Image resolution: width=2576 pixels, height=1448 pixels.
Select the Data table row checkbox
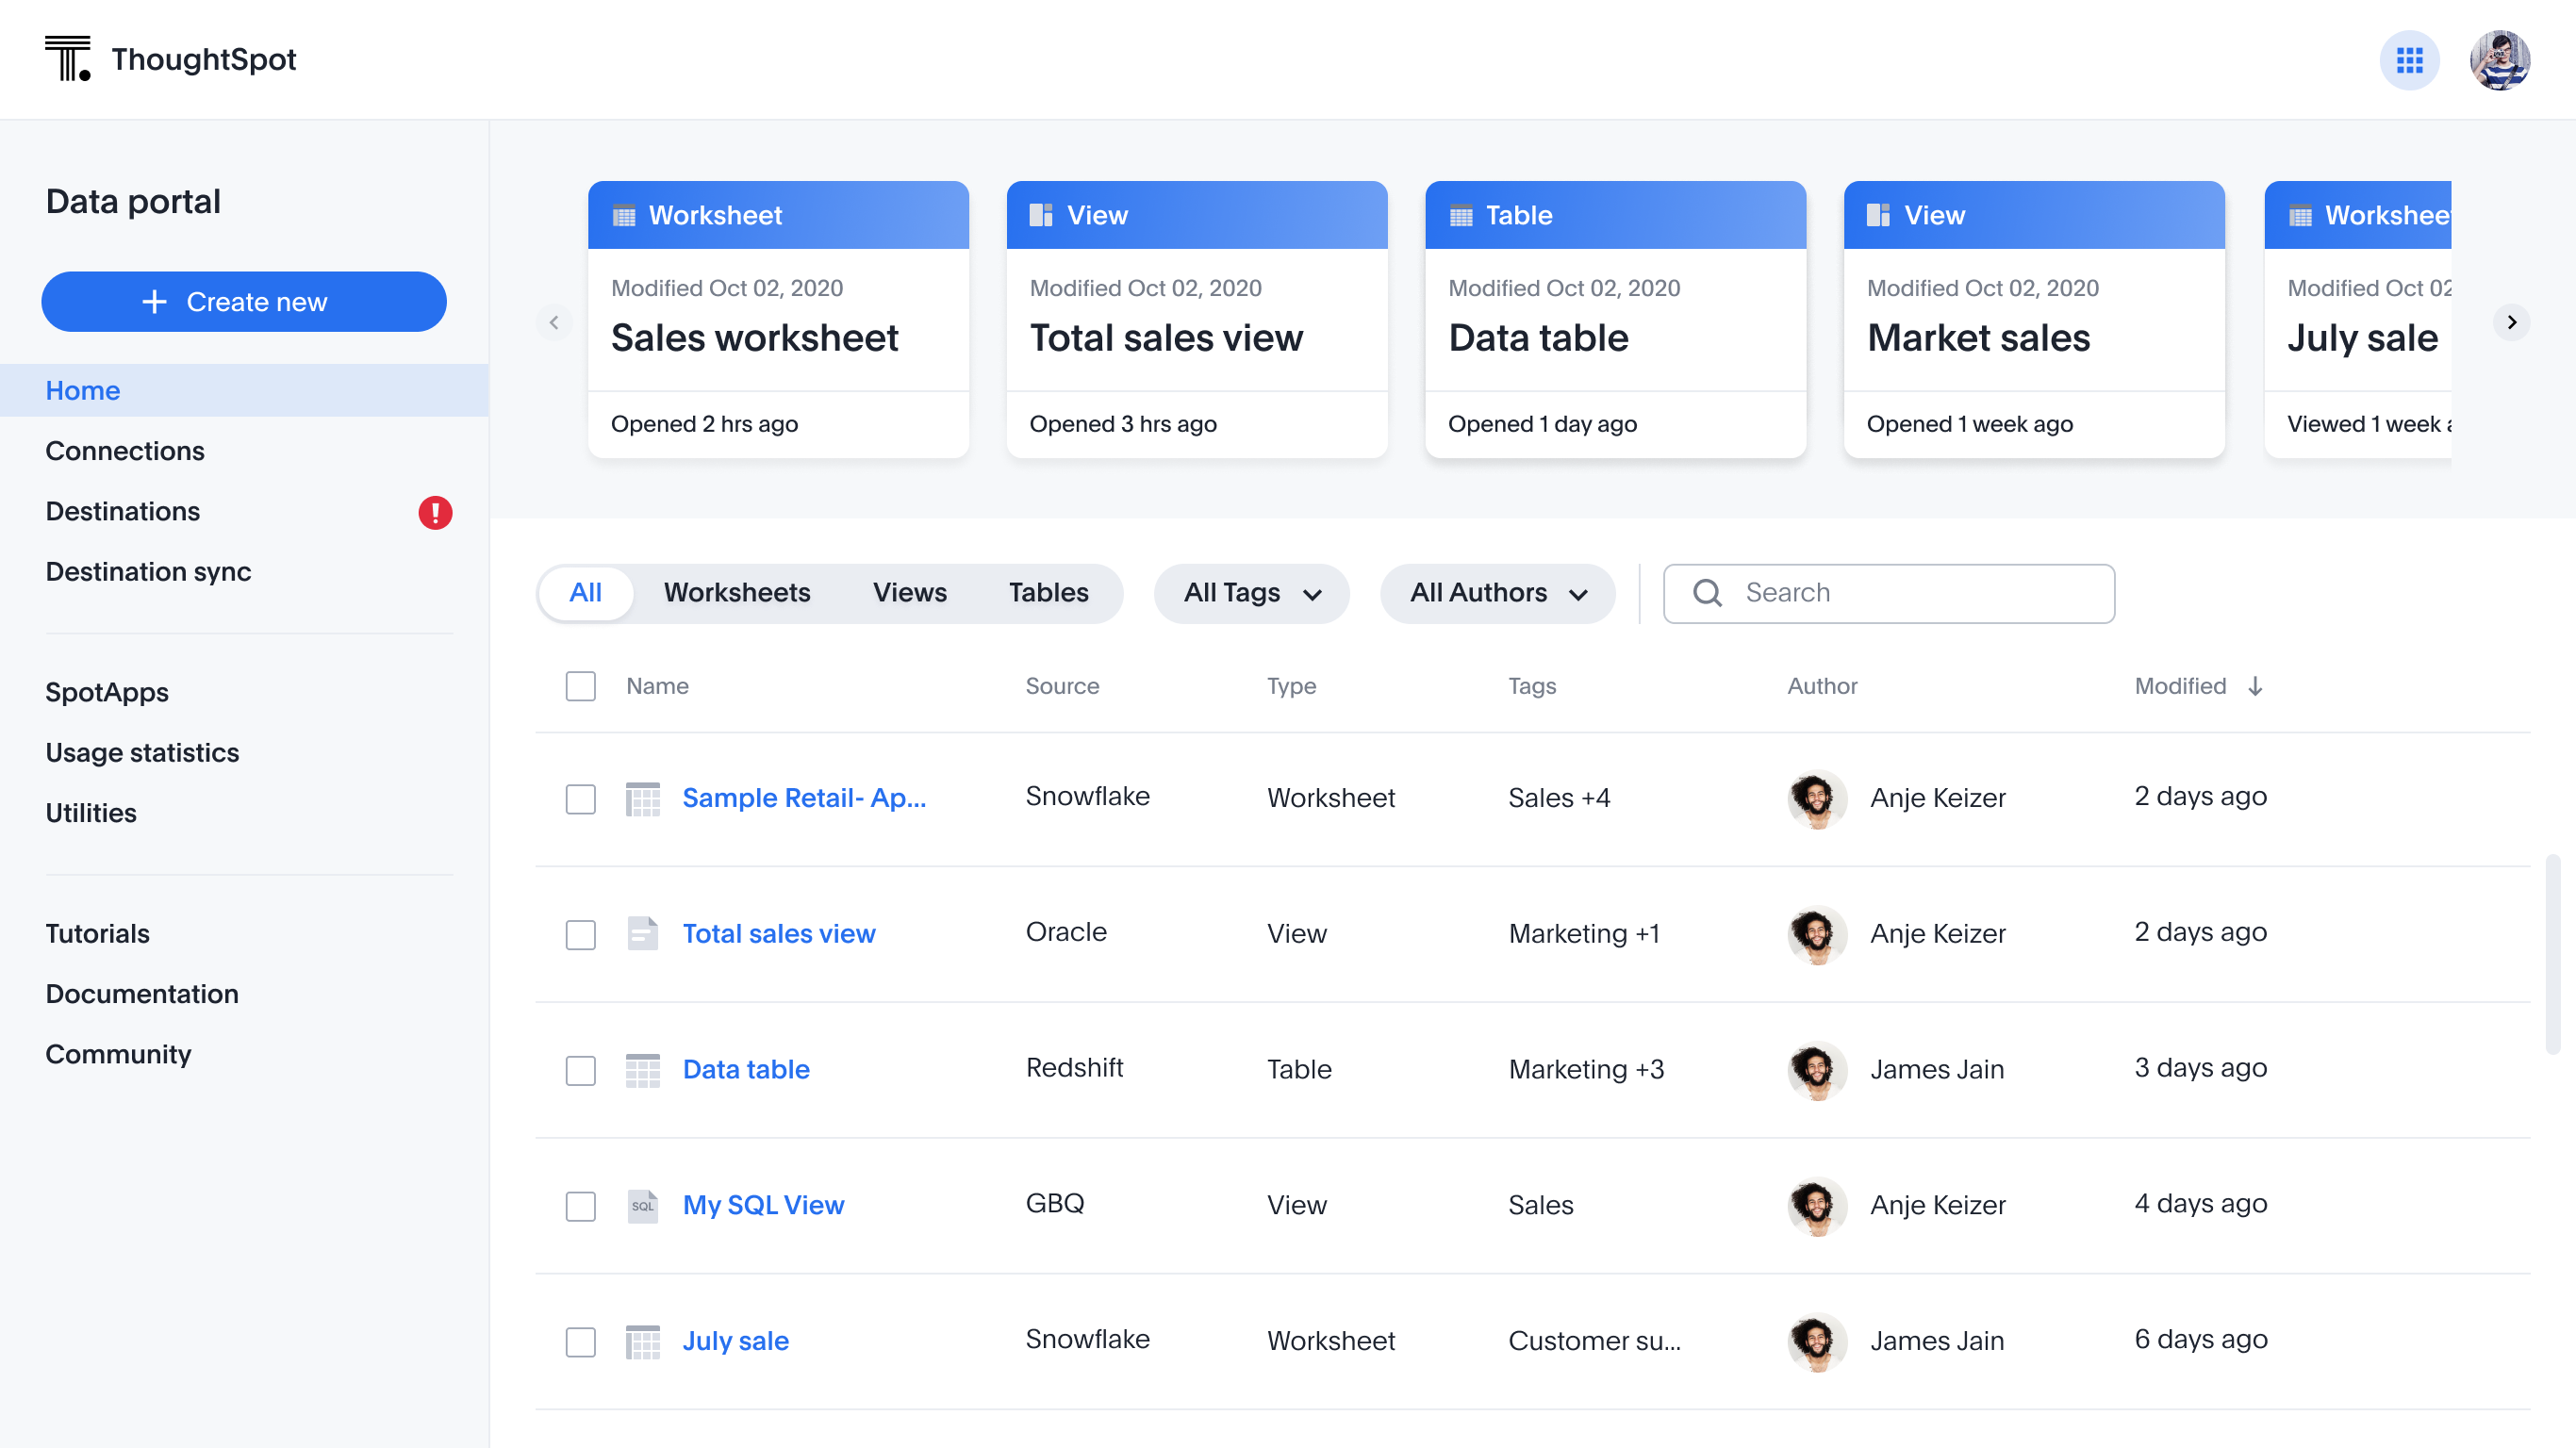[580, 1071]
